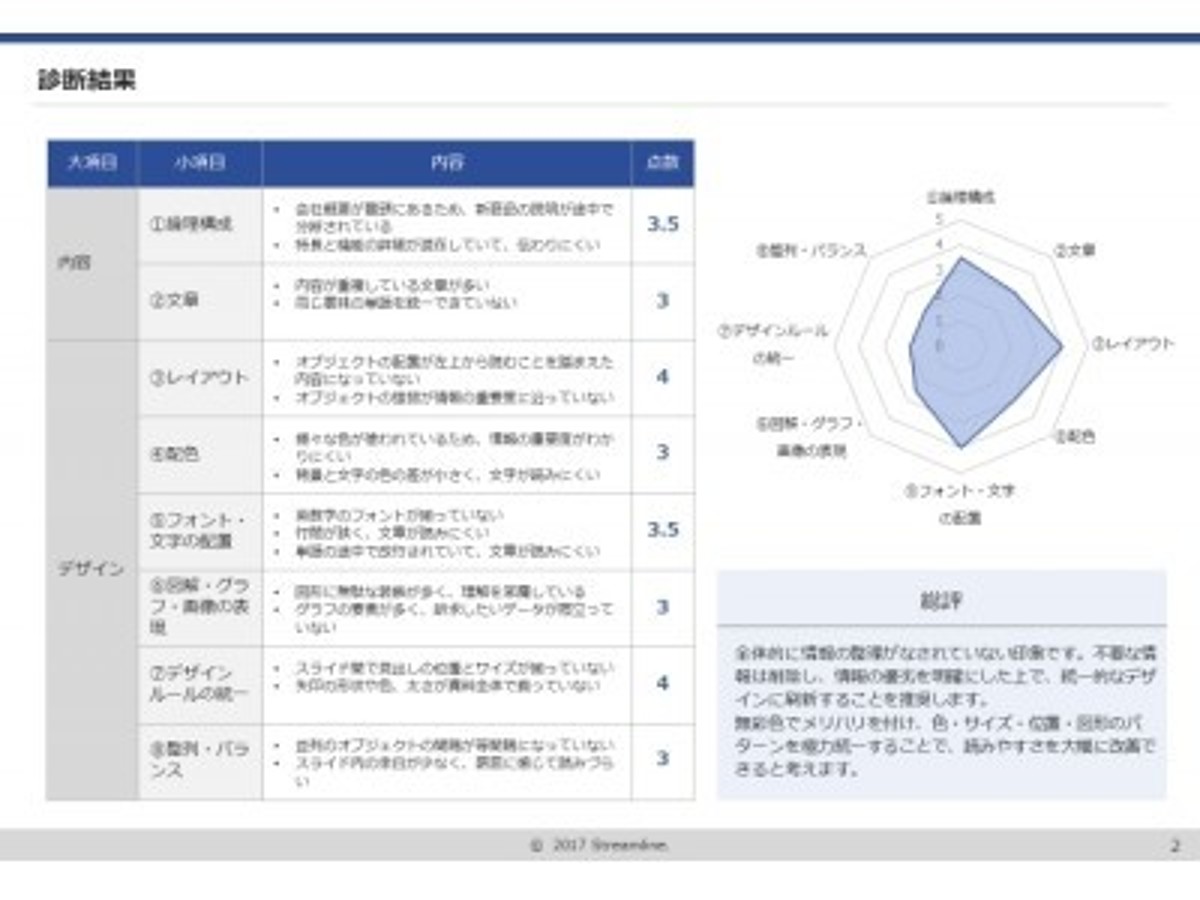Select score 3 in the ④配色 row
1200x900 pixels.
(x=663, y=453)
